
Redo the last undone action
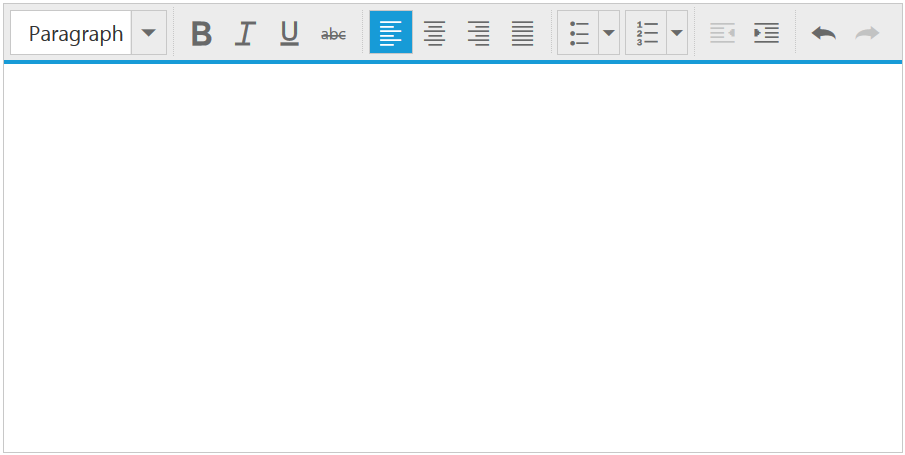[867, 33]
